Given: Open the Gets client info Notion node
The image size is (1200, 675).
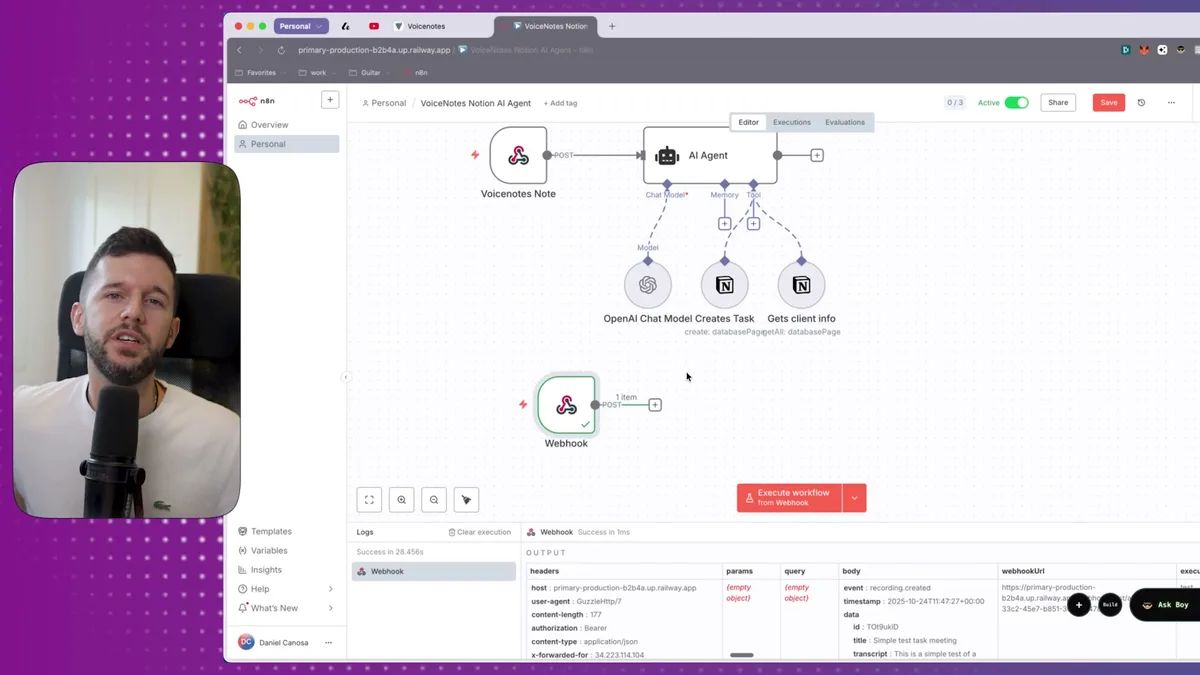Looking at the screenshot, I should click(800, 284).
